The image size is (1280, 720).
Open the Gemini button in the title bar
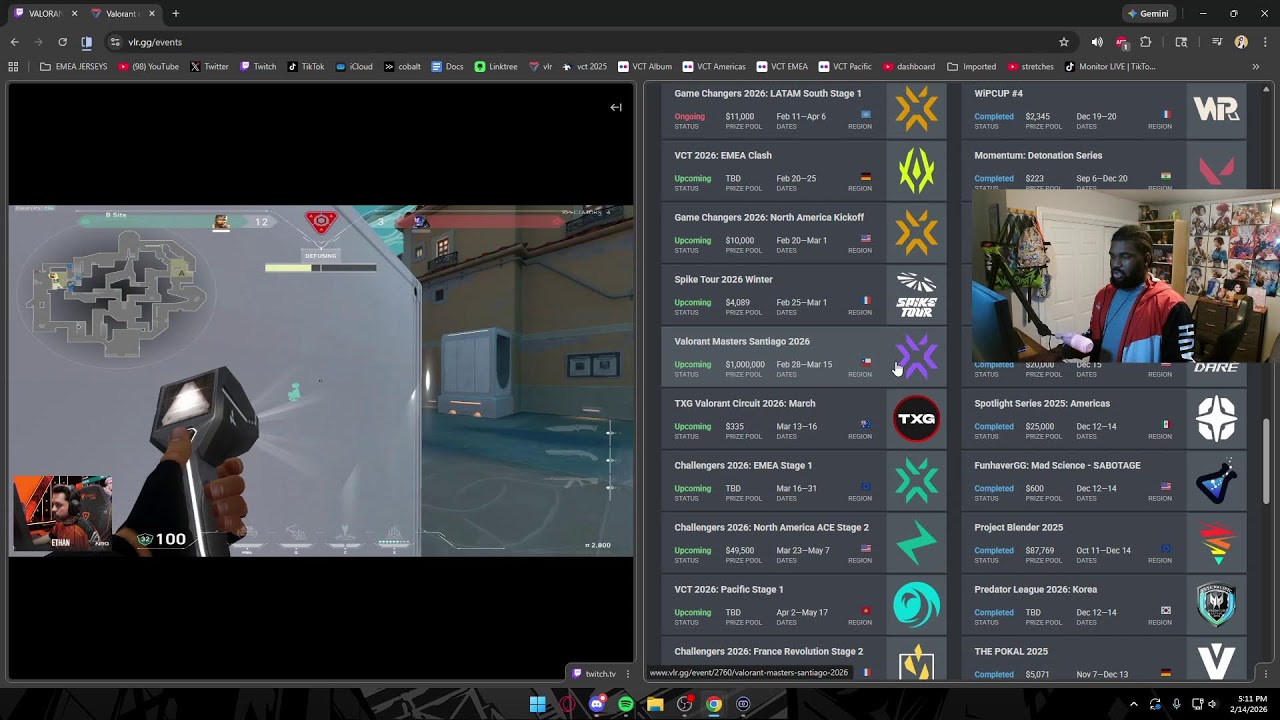1147,14
